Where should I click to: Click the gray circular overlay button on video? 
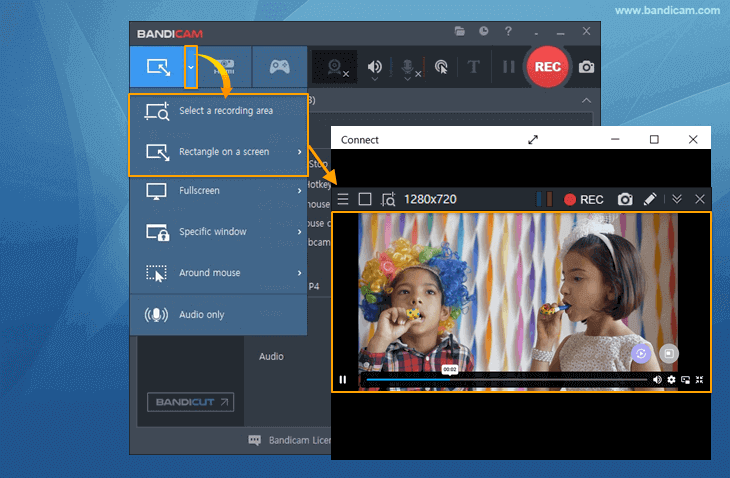pos(669,354)
